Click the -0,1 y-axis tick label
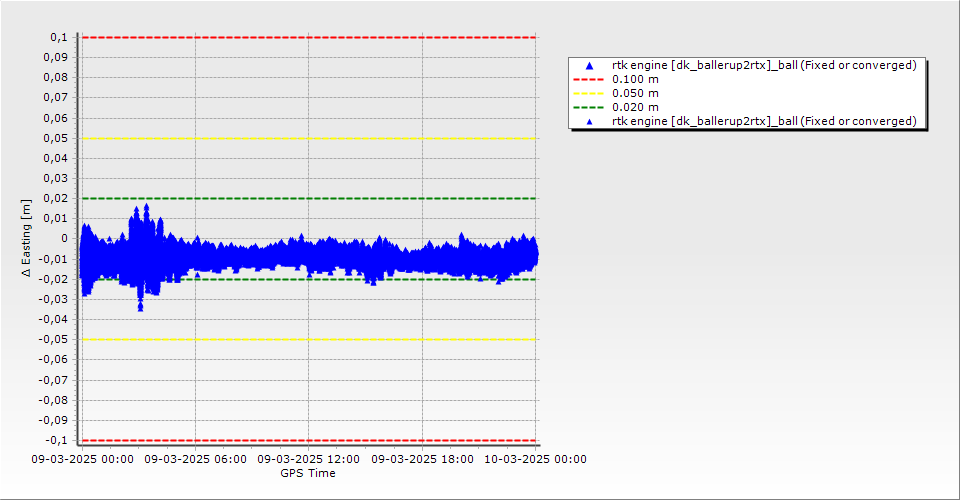Viewport: 960px width, 500px height. tap(56, 440)
